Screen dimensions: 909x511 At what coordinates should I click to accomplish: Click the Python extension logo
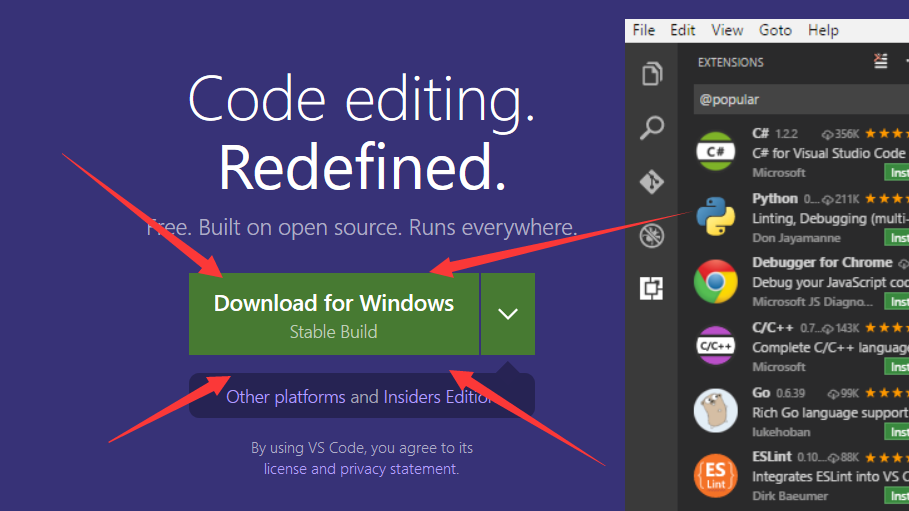715,217
